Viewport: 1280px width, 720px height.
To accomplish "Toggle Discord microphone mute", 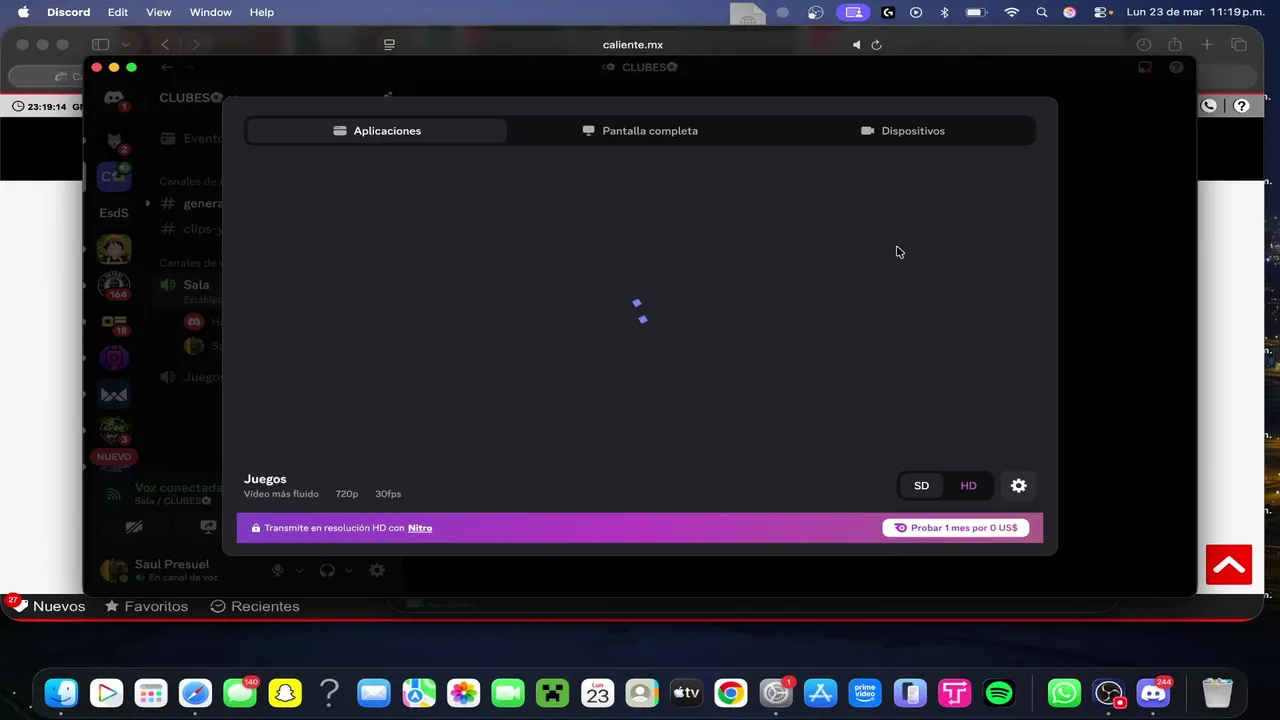I will tap(278, 570).
